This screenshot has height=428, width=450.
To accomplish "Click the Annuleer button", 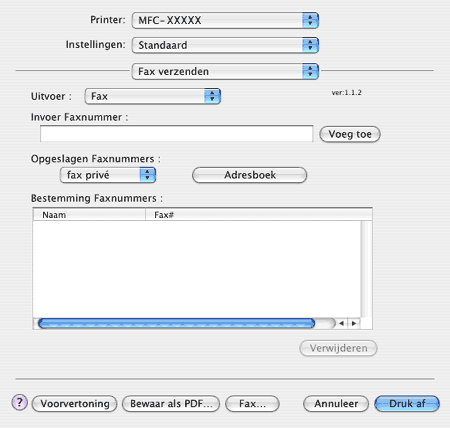I will [x=336, y=404].
